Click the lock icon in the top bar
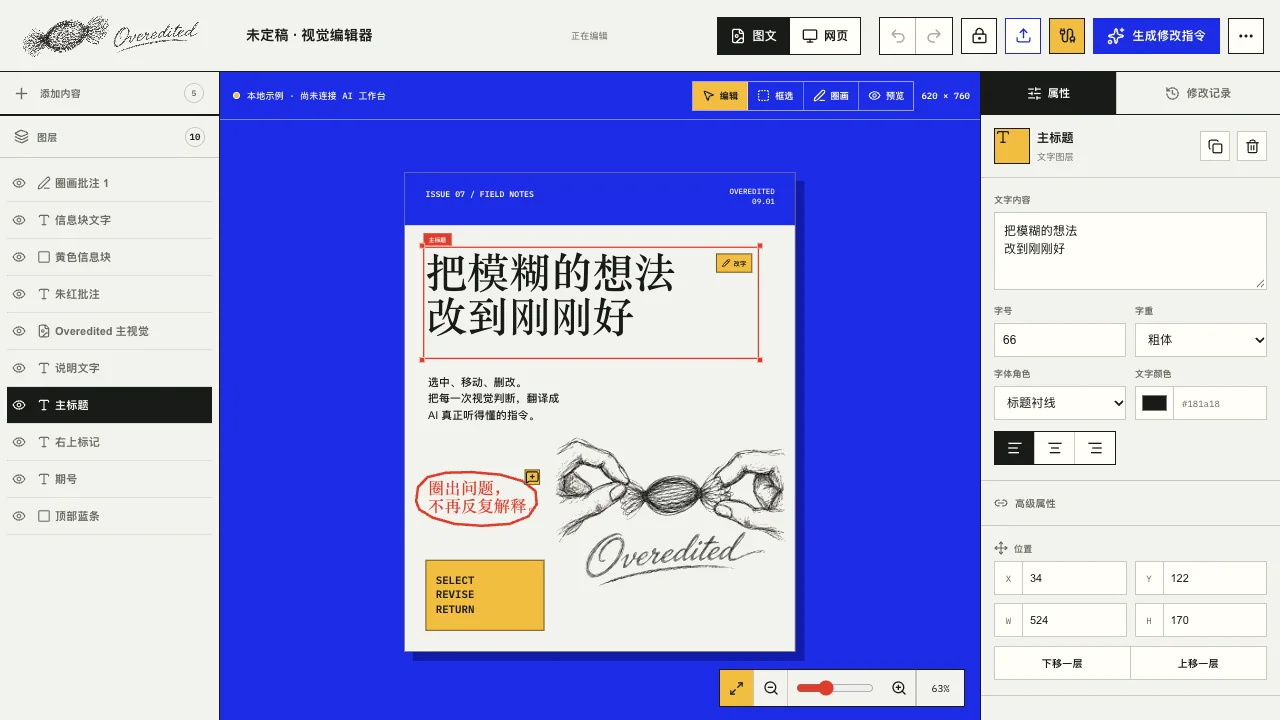The width and height of the screenshot is (1280, 720). [979, 36]
